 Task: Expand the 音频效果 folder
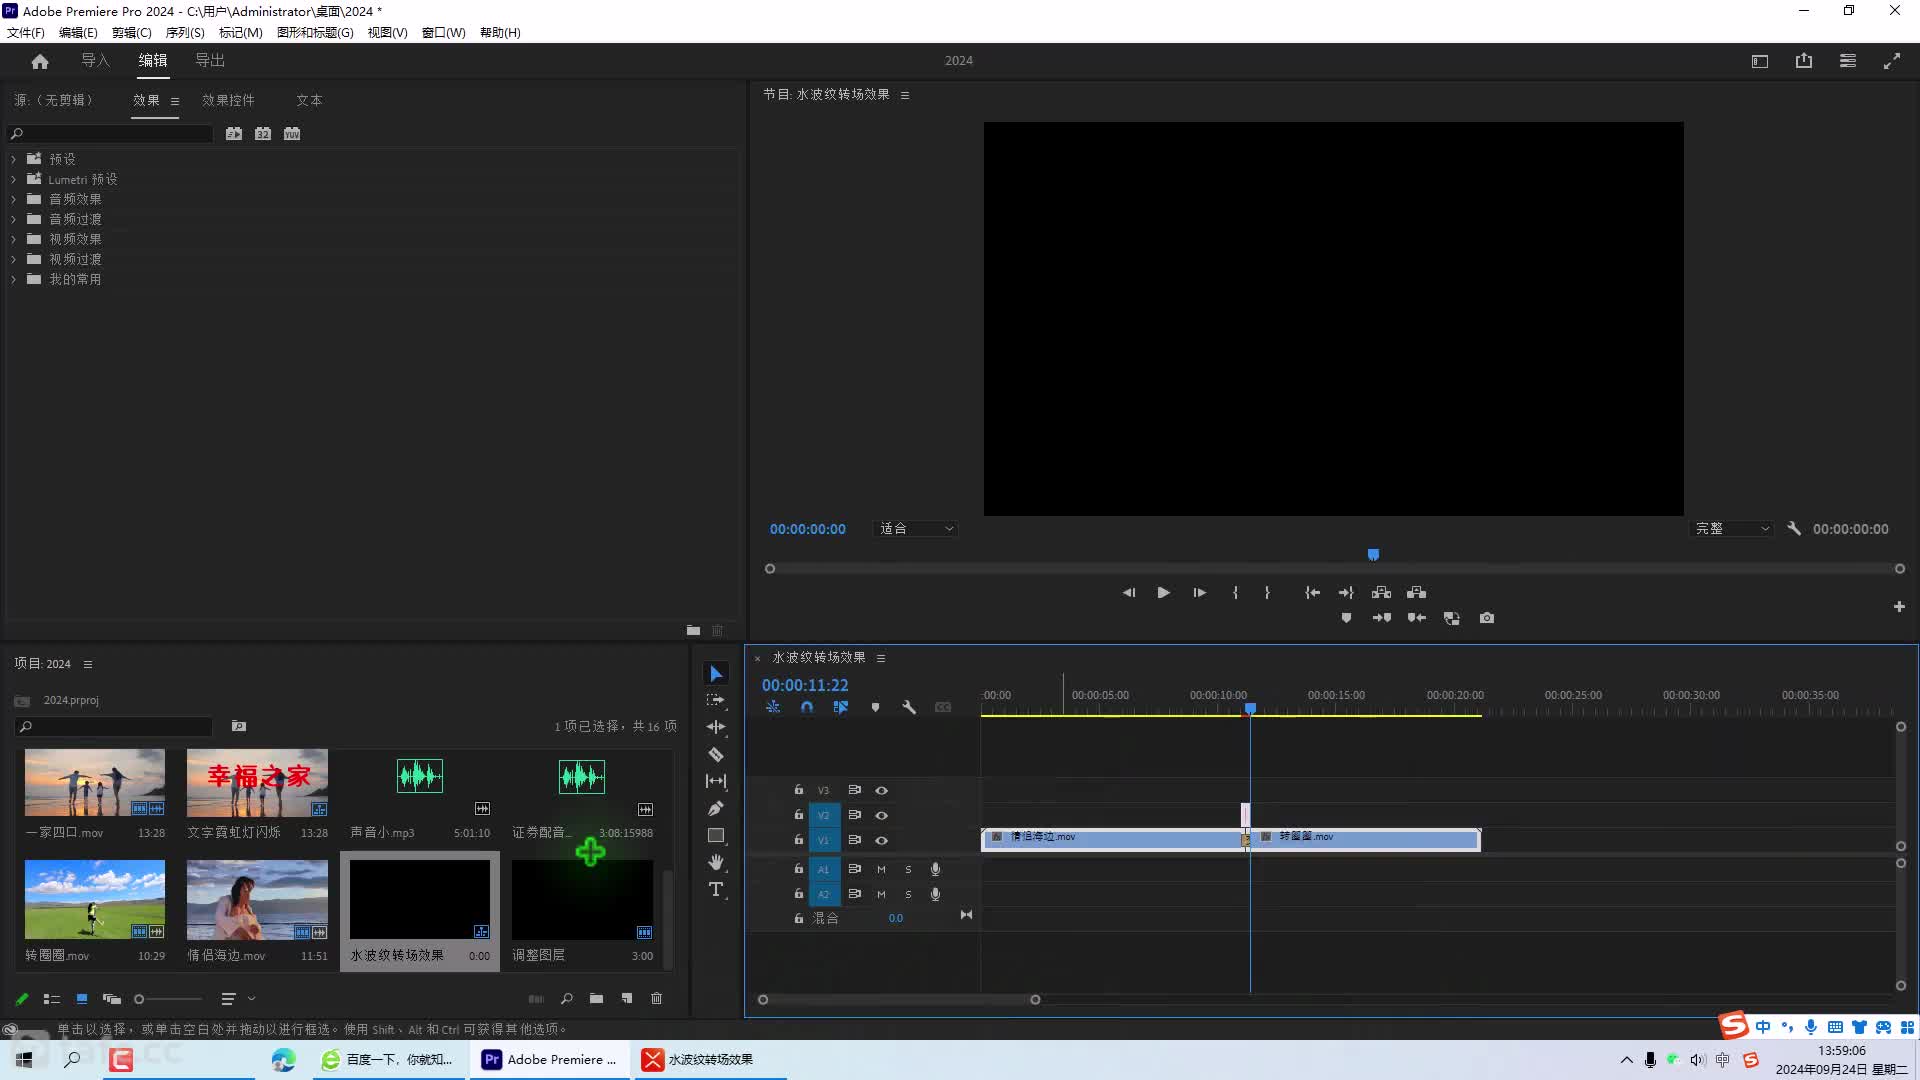13,199
